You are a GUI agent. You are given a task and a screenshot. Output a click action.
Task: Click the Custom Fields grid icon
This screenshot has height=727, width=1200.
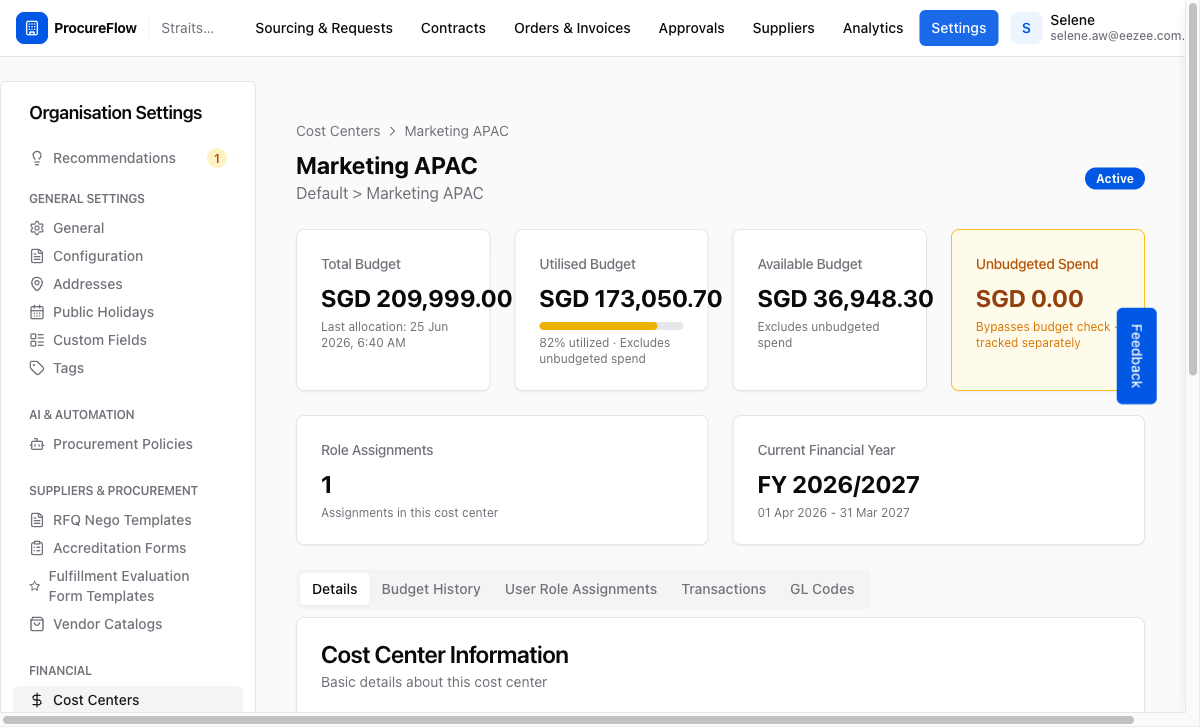point(37,340)
